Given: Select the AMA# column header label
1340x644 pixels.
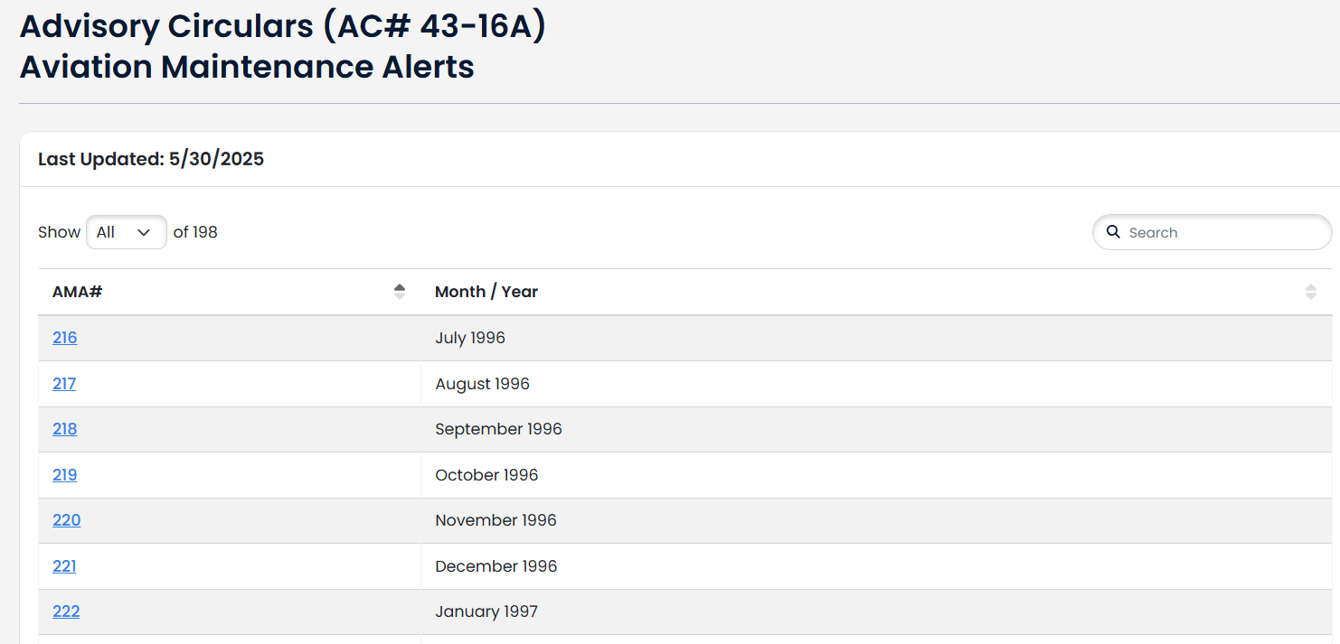Looking at the screenshot, I should pyautogui.click(x=77, y=292).
